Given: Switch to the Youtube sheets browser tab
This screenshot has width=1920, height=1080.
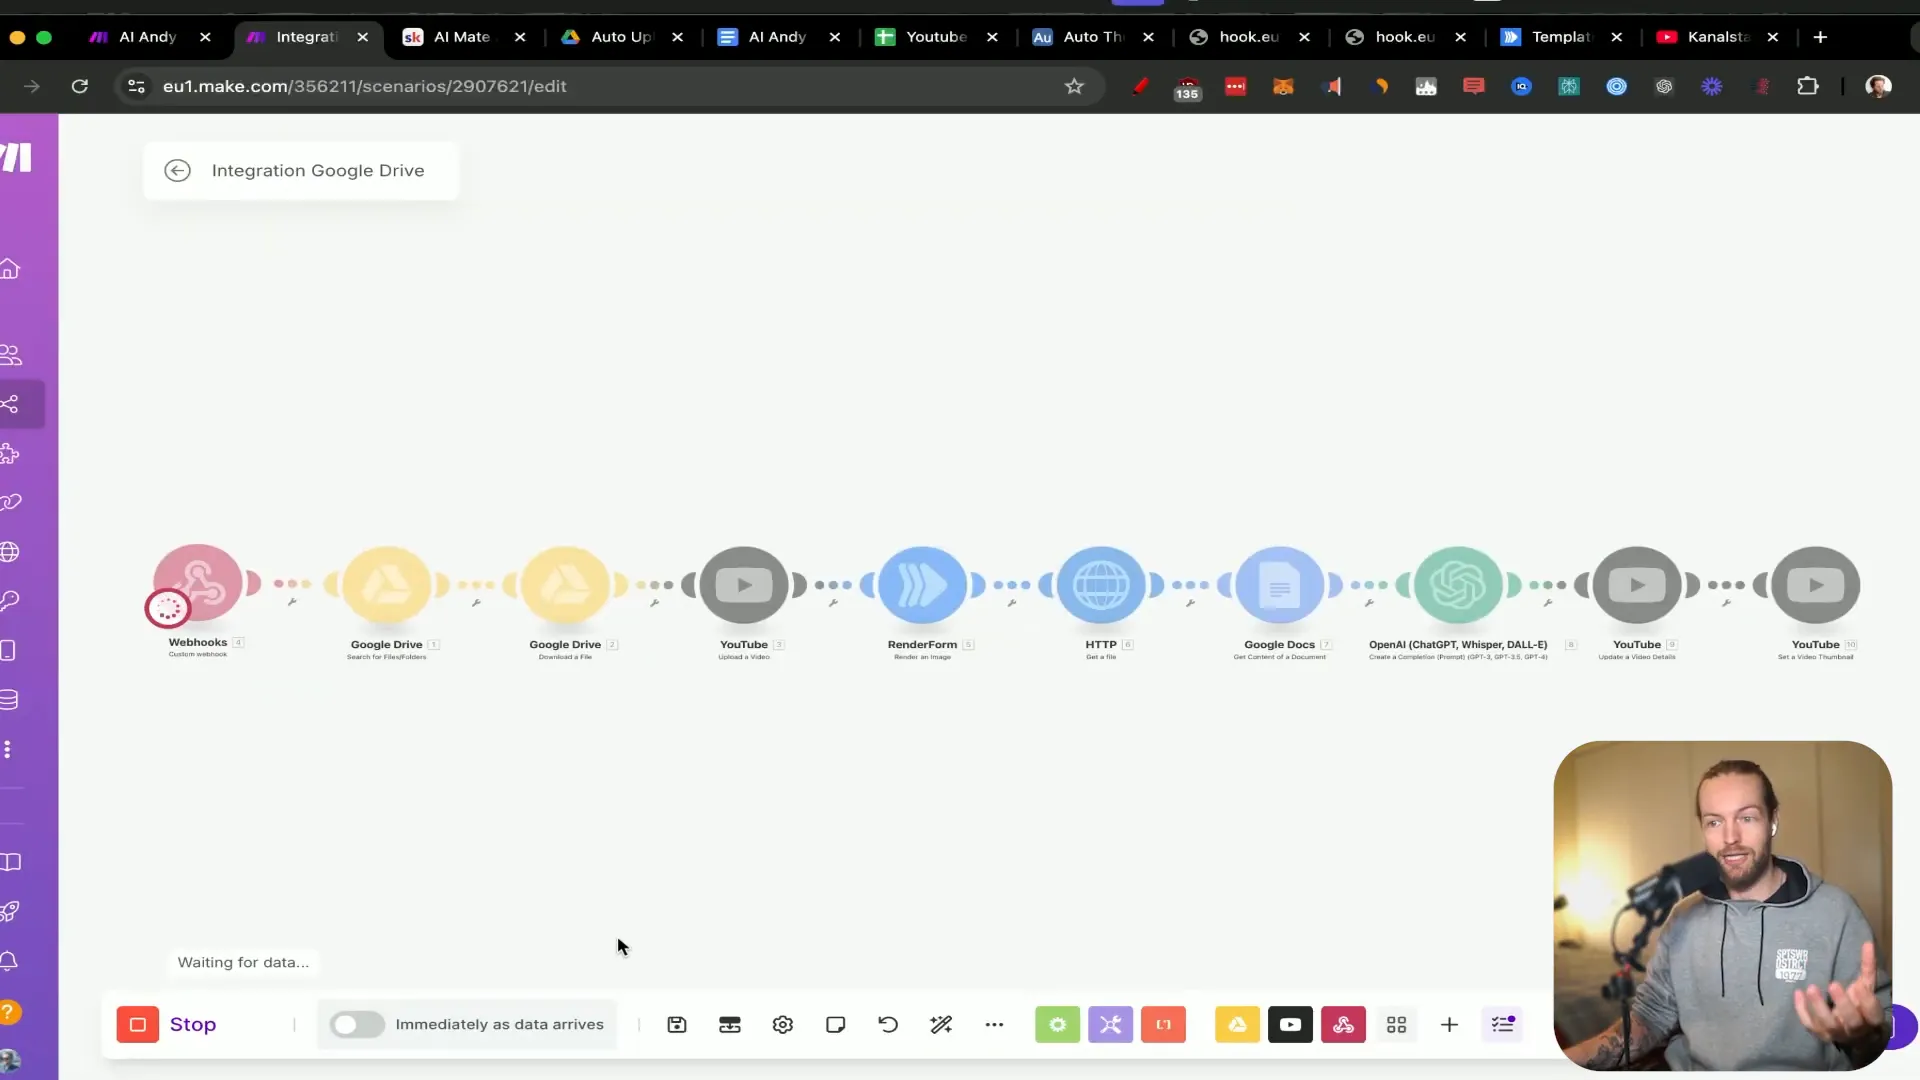Looking at the screenshot, I should click(x=935, y=37).
